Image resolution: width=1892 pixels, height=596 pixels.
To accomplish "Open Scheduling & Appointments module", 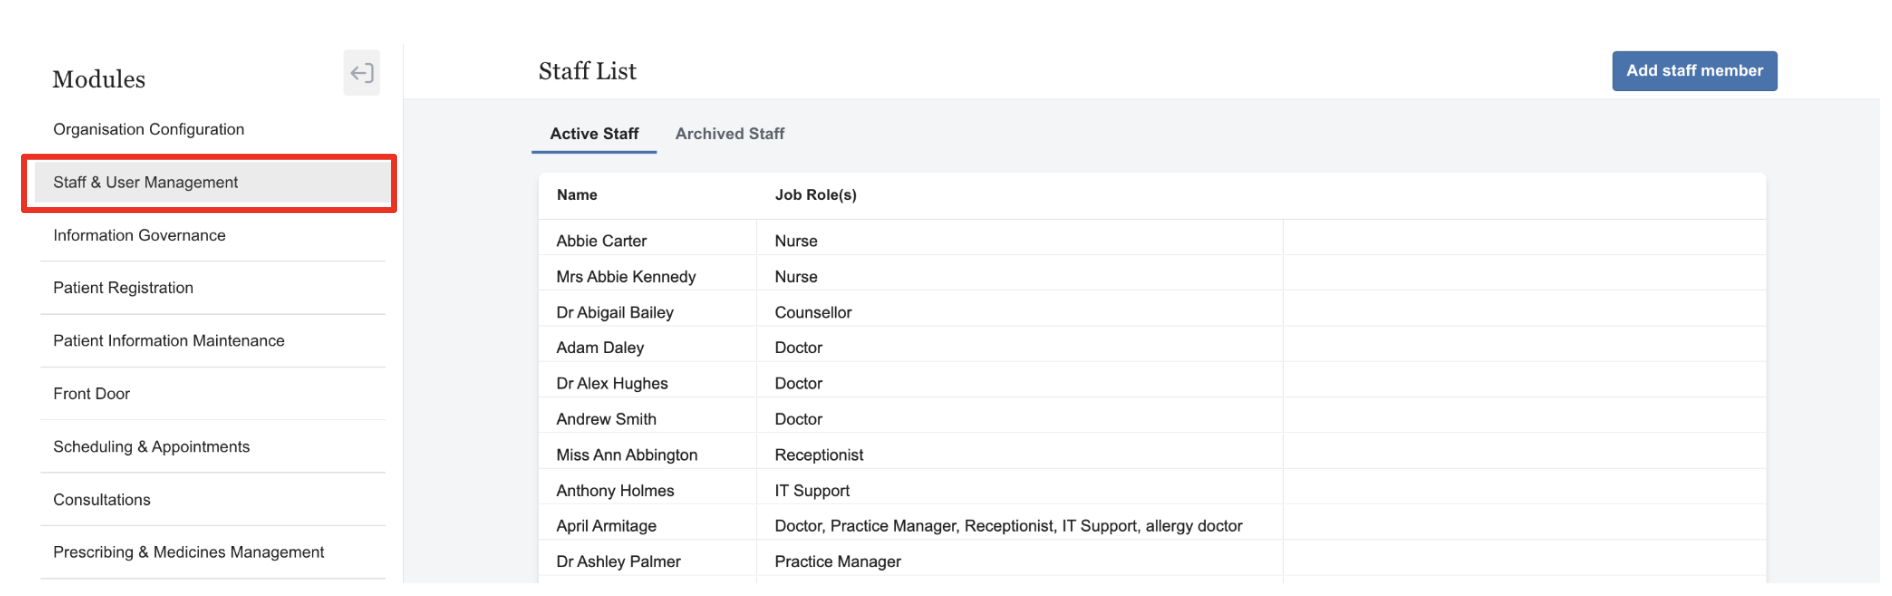I will [151, 447].
